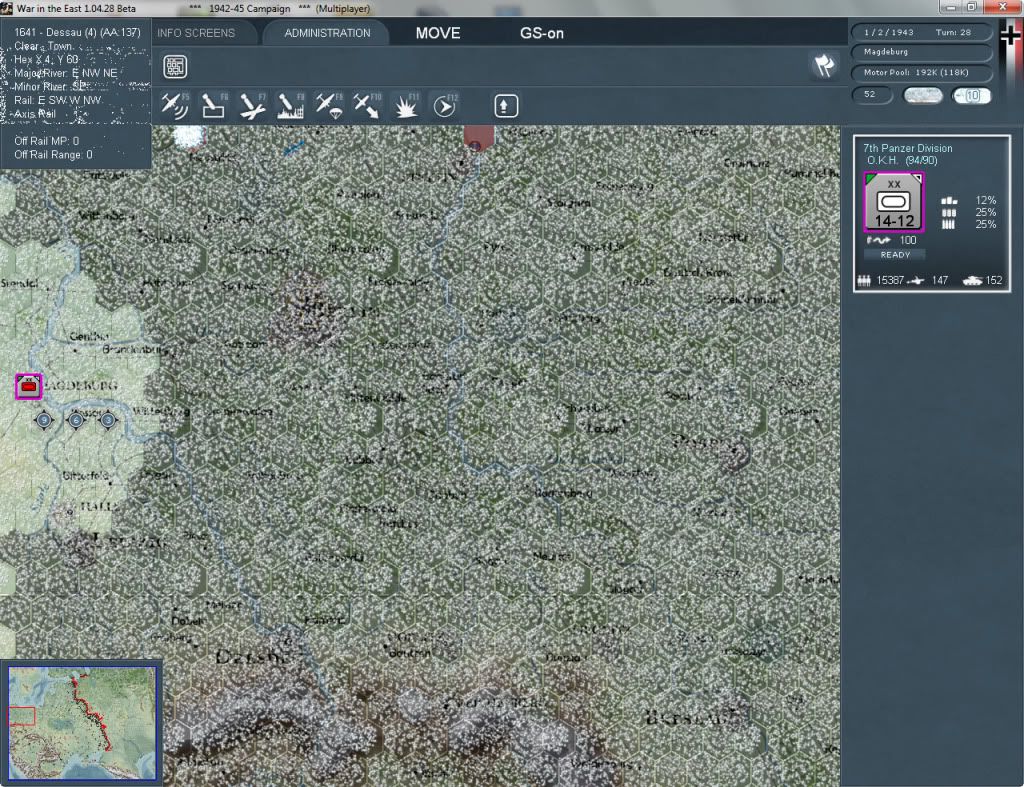Select the bomb airfield F7 mode icon
This screenshot has width=1024, height=787.
click(x=251, y=106)
